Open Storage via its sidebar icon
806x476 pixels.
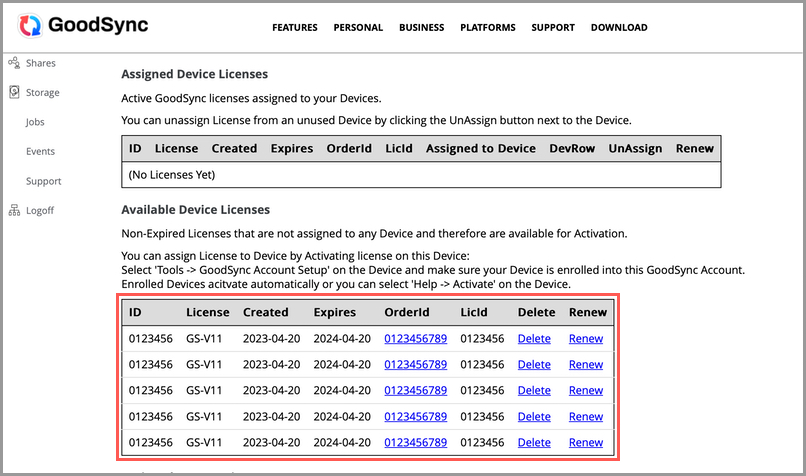pyautogui.click(x=14, y=92)
